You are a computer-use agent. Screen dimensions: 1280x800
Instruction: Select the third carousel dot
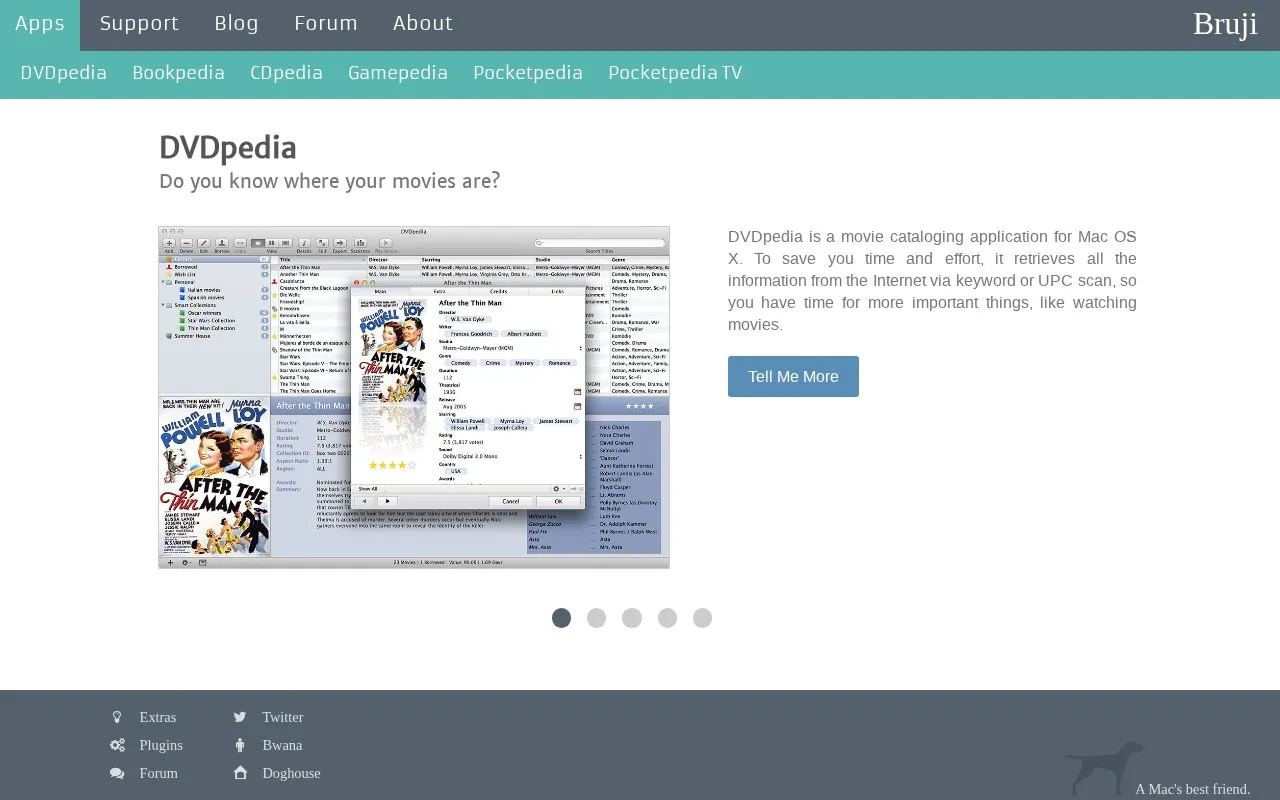click(632, 618)
